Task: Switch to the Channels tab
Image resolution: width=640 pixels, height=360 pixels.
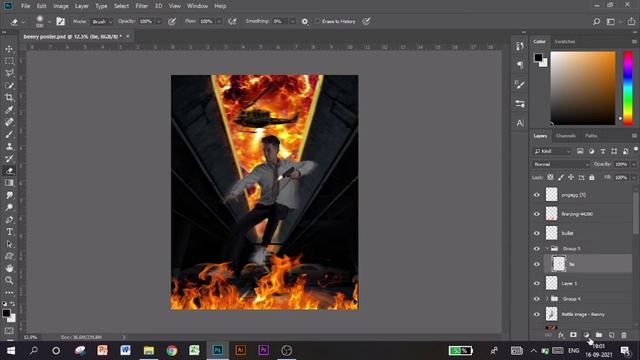Action: coord(566,136)
